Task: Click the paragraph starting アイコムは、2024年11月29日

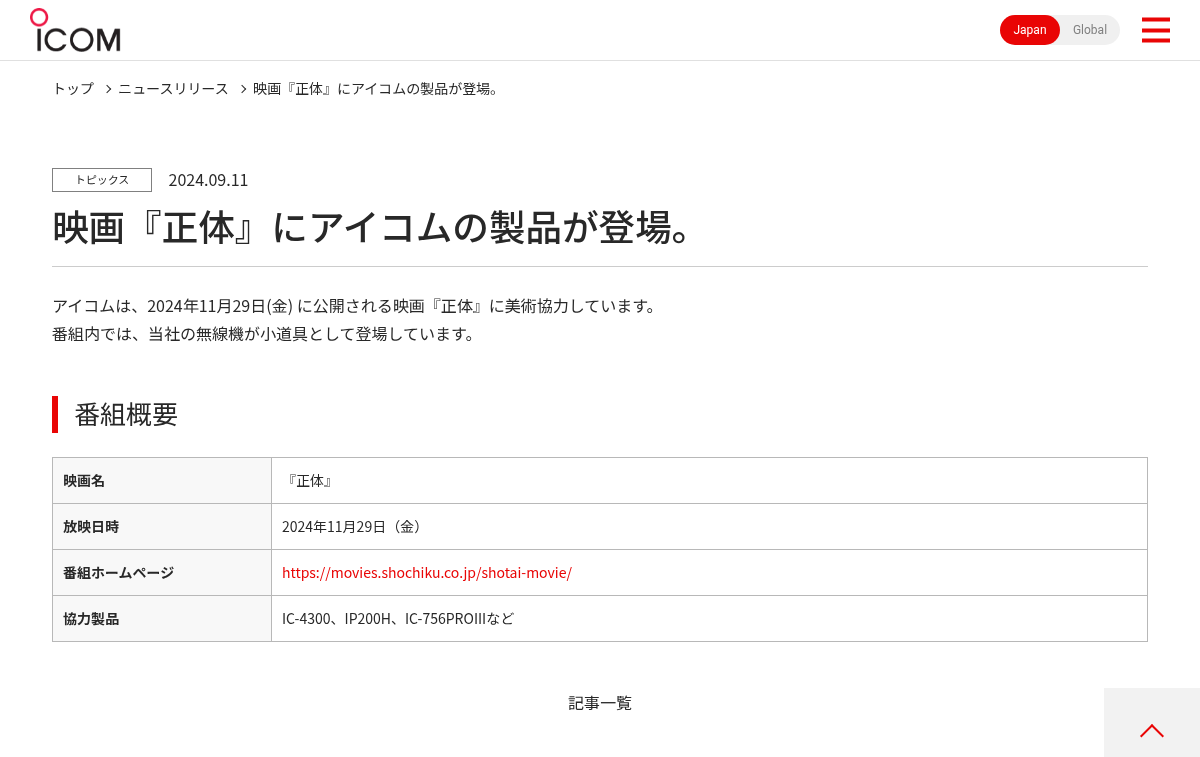Action: (357, 306)
